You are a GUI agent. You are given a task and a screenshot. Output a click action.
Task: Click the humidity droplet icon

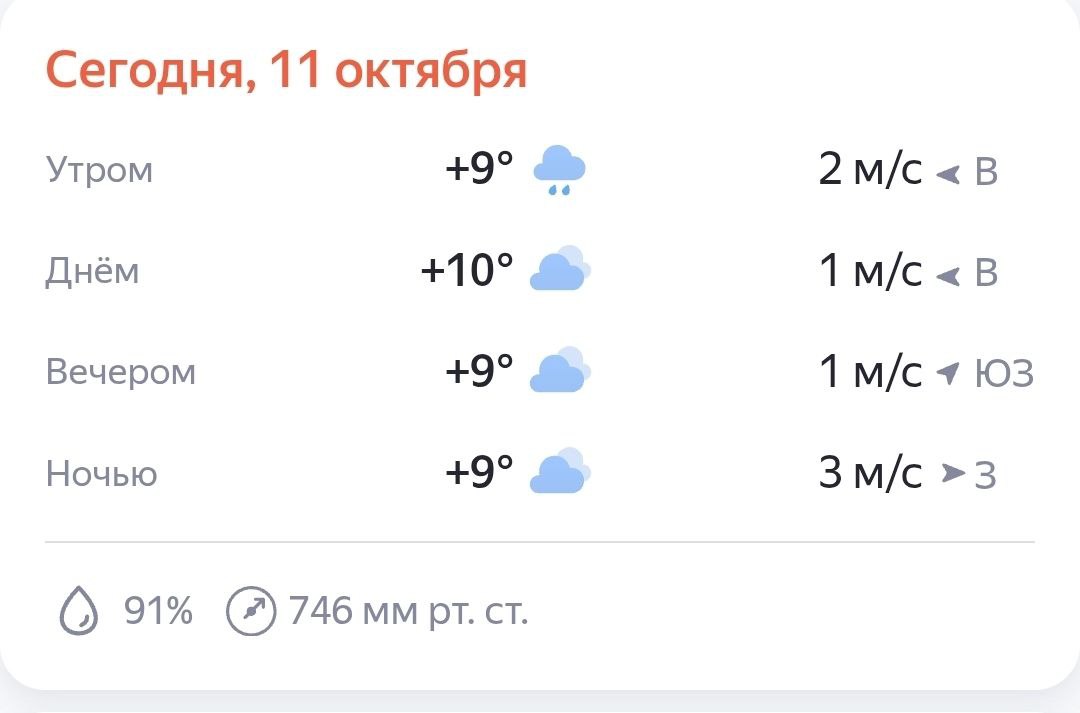click(x=79, y=610)
